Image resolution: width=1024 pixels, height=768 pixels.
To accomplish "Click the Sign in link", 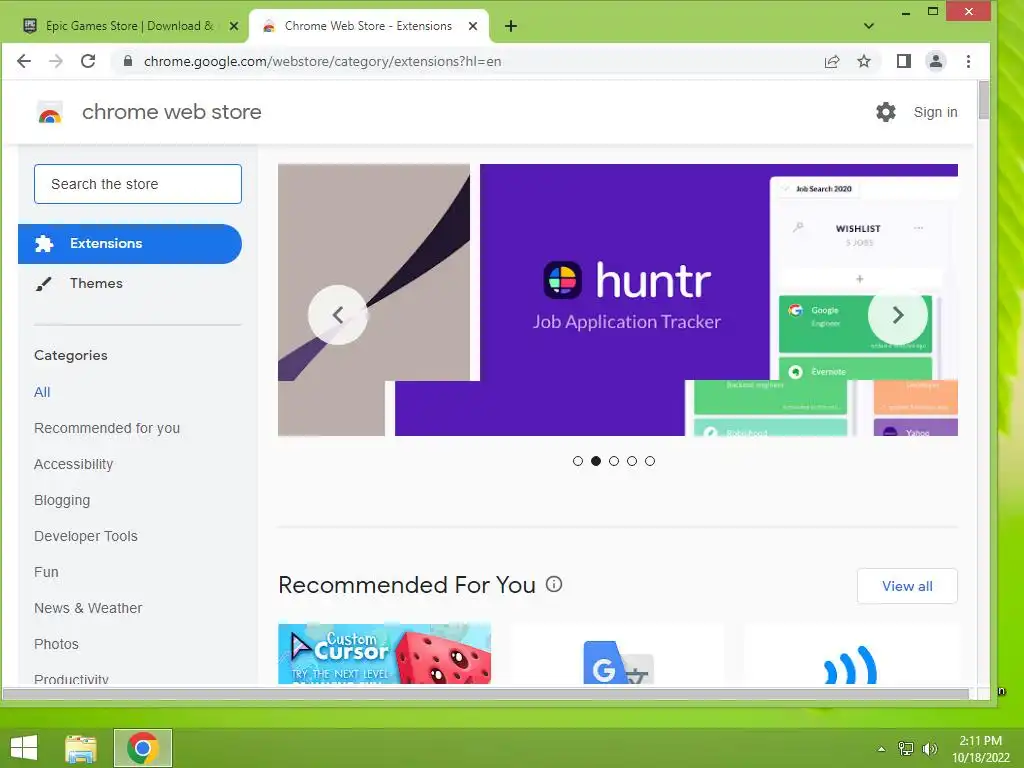I will 935,112.
